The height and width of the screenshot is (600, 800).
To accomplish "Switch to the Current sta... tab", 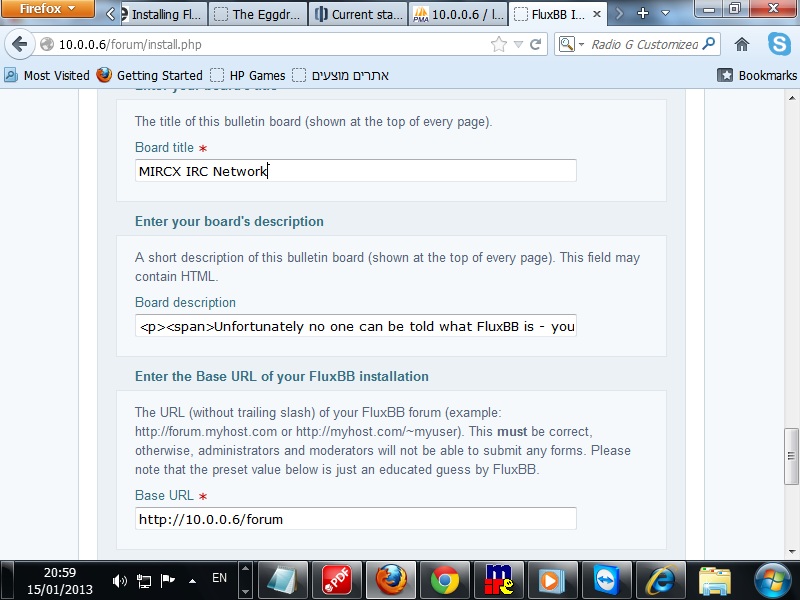I will pos(359,14).
